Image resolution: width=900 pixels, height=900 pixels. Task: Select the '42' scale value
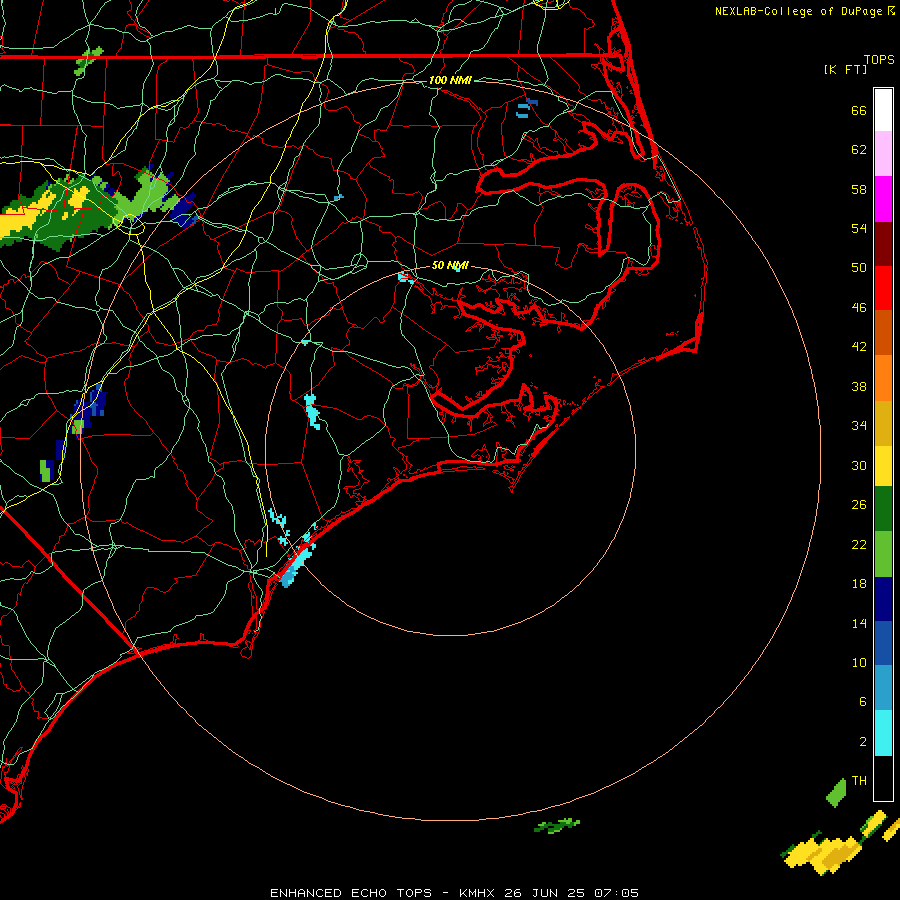click(859, 347)
